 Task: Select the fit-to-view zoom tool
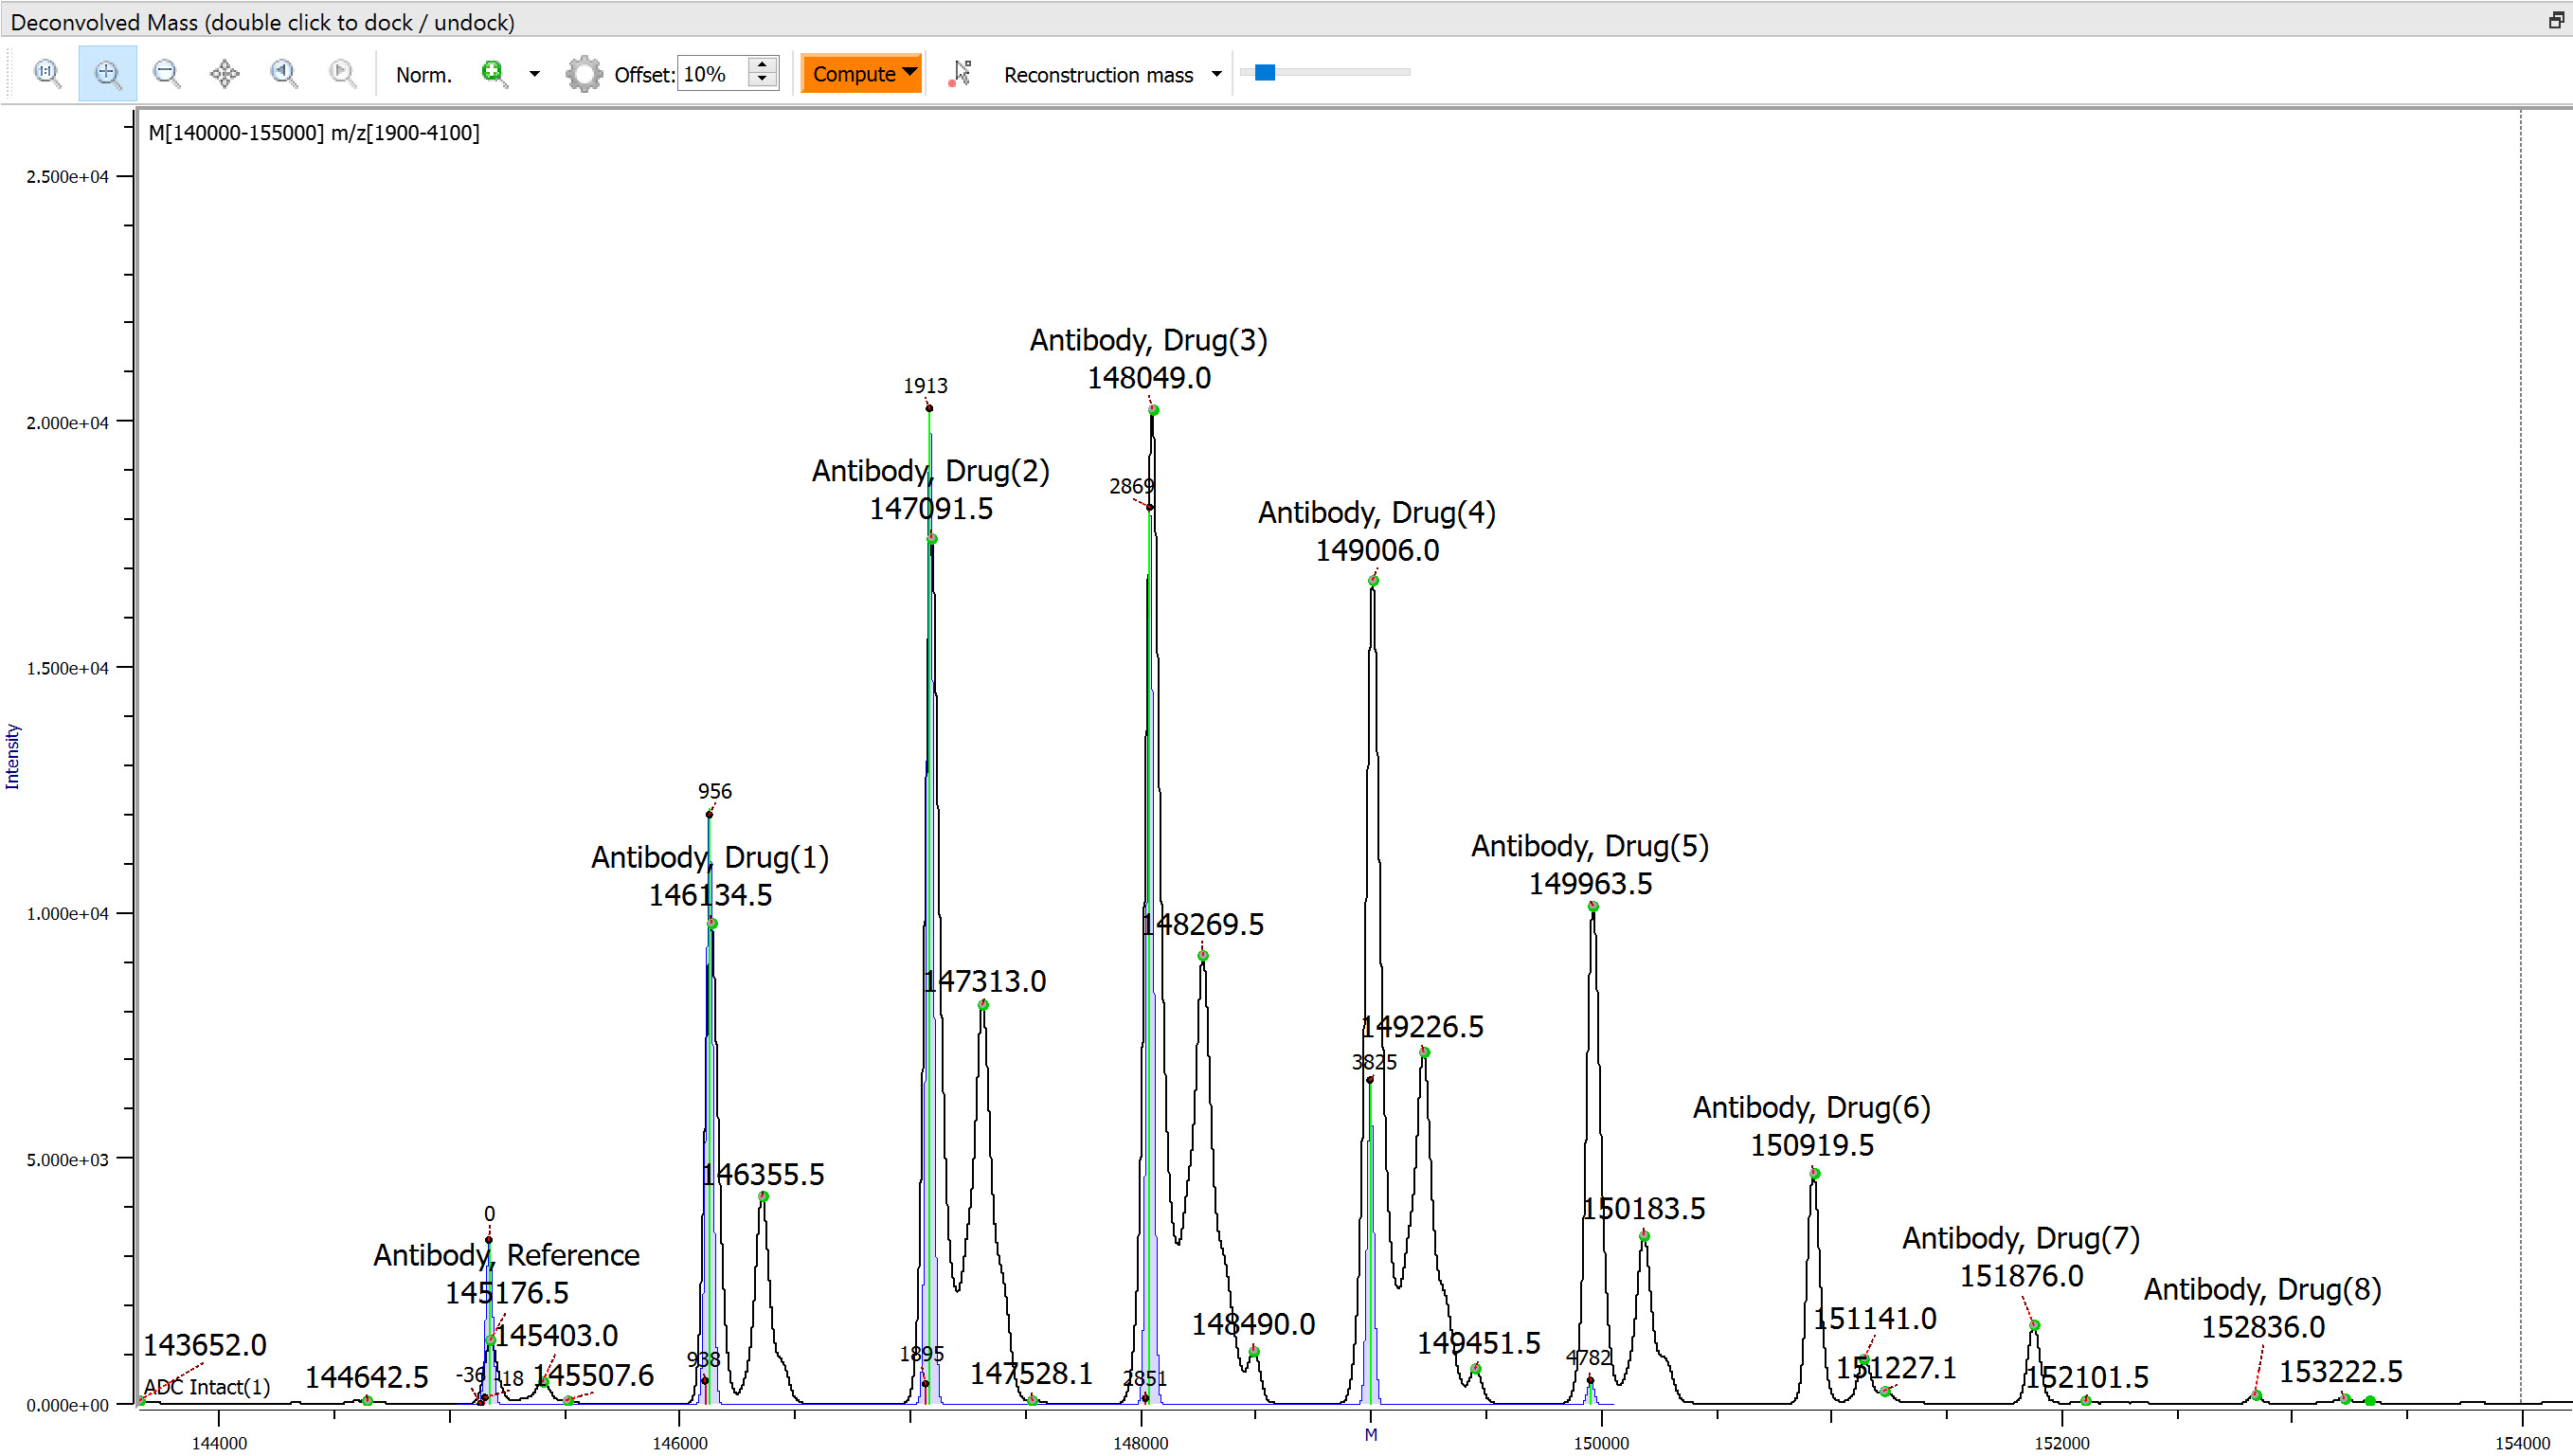coord(47,72)
